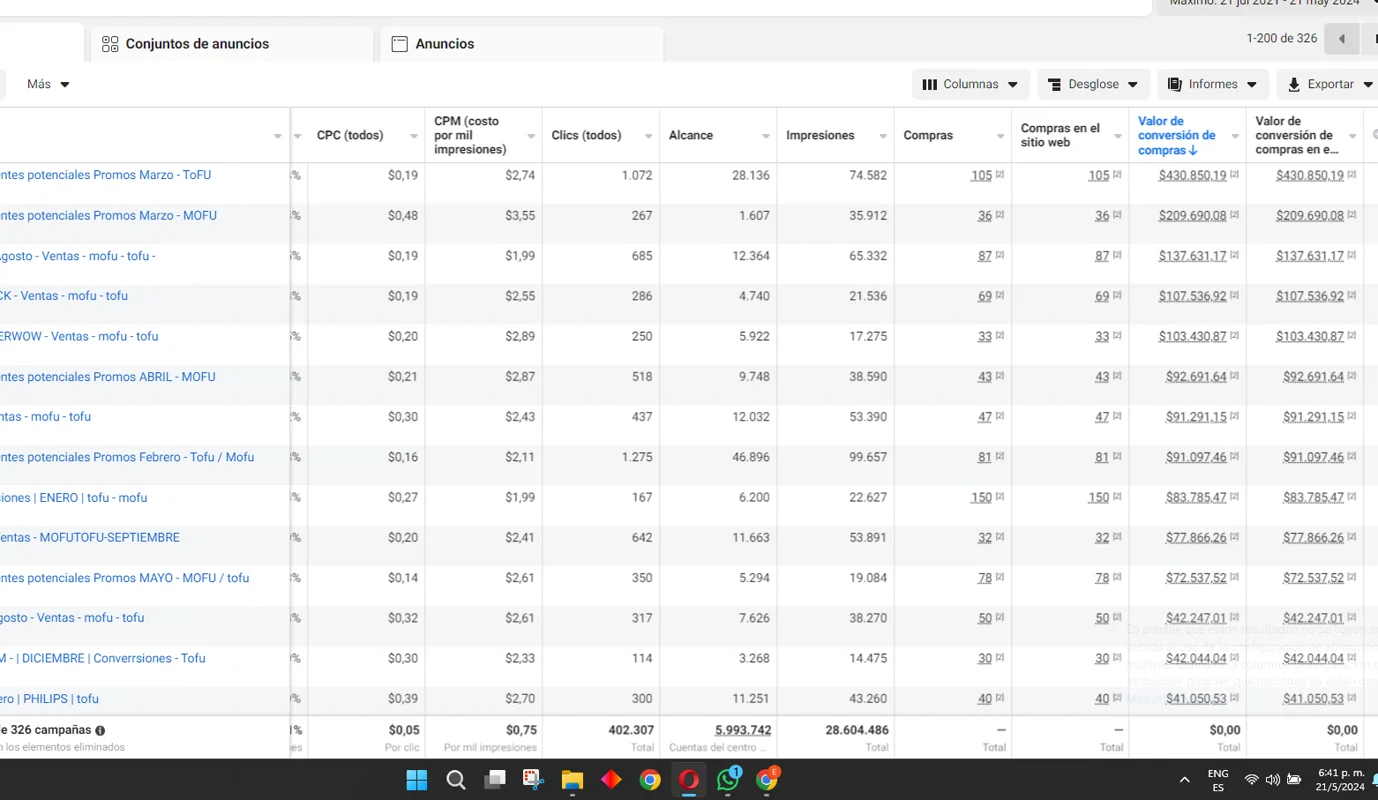Image resolution: width=1378 pixels, height=800 pixels.
Task: Switch to the Conjuntos de anuncios tab
Action: pos(197,44)
